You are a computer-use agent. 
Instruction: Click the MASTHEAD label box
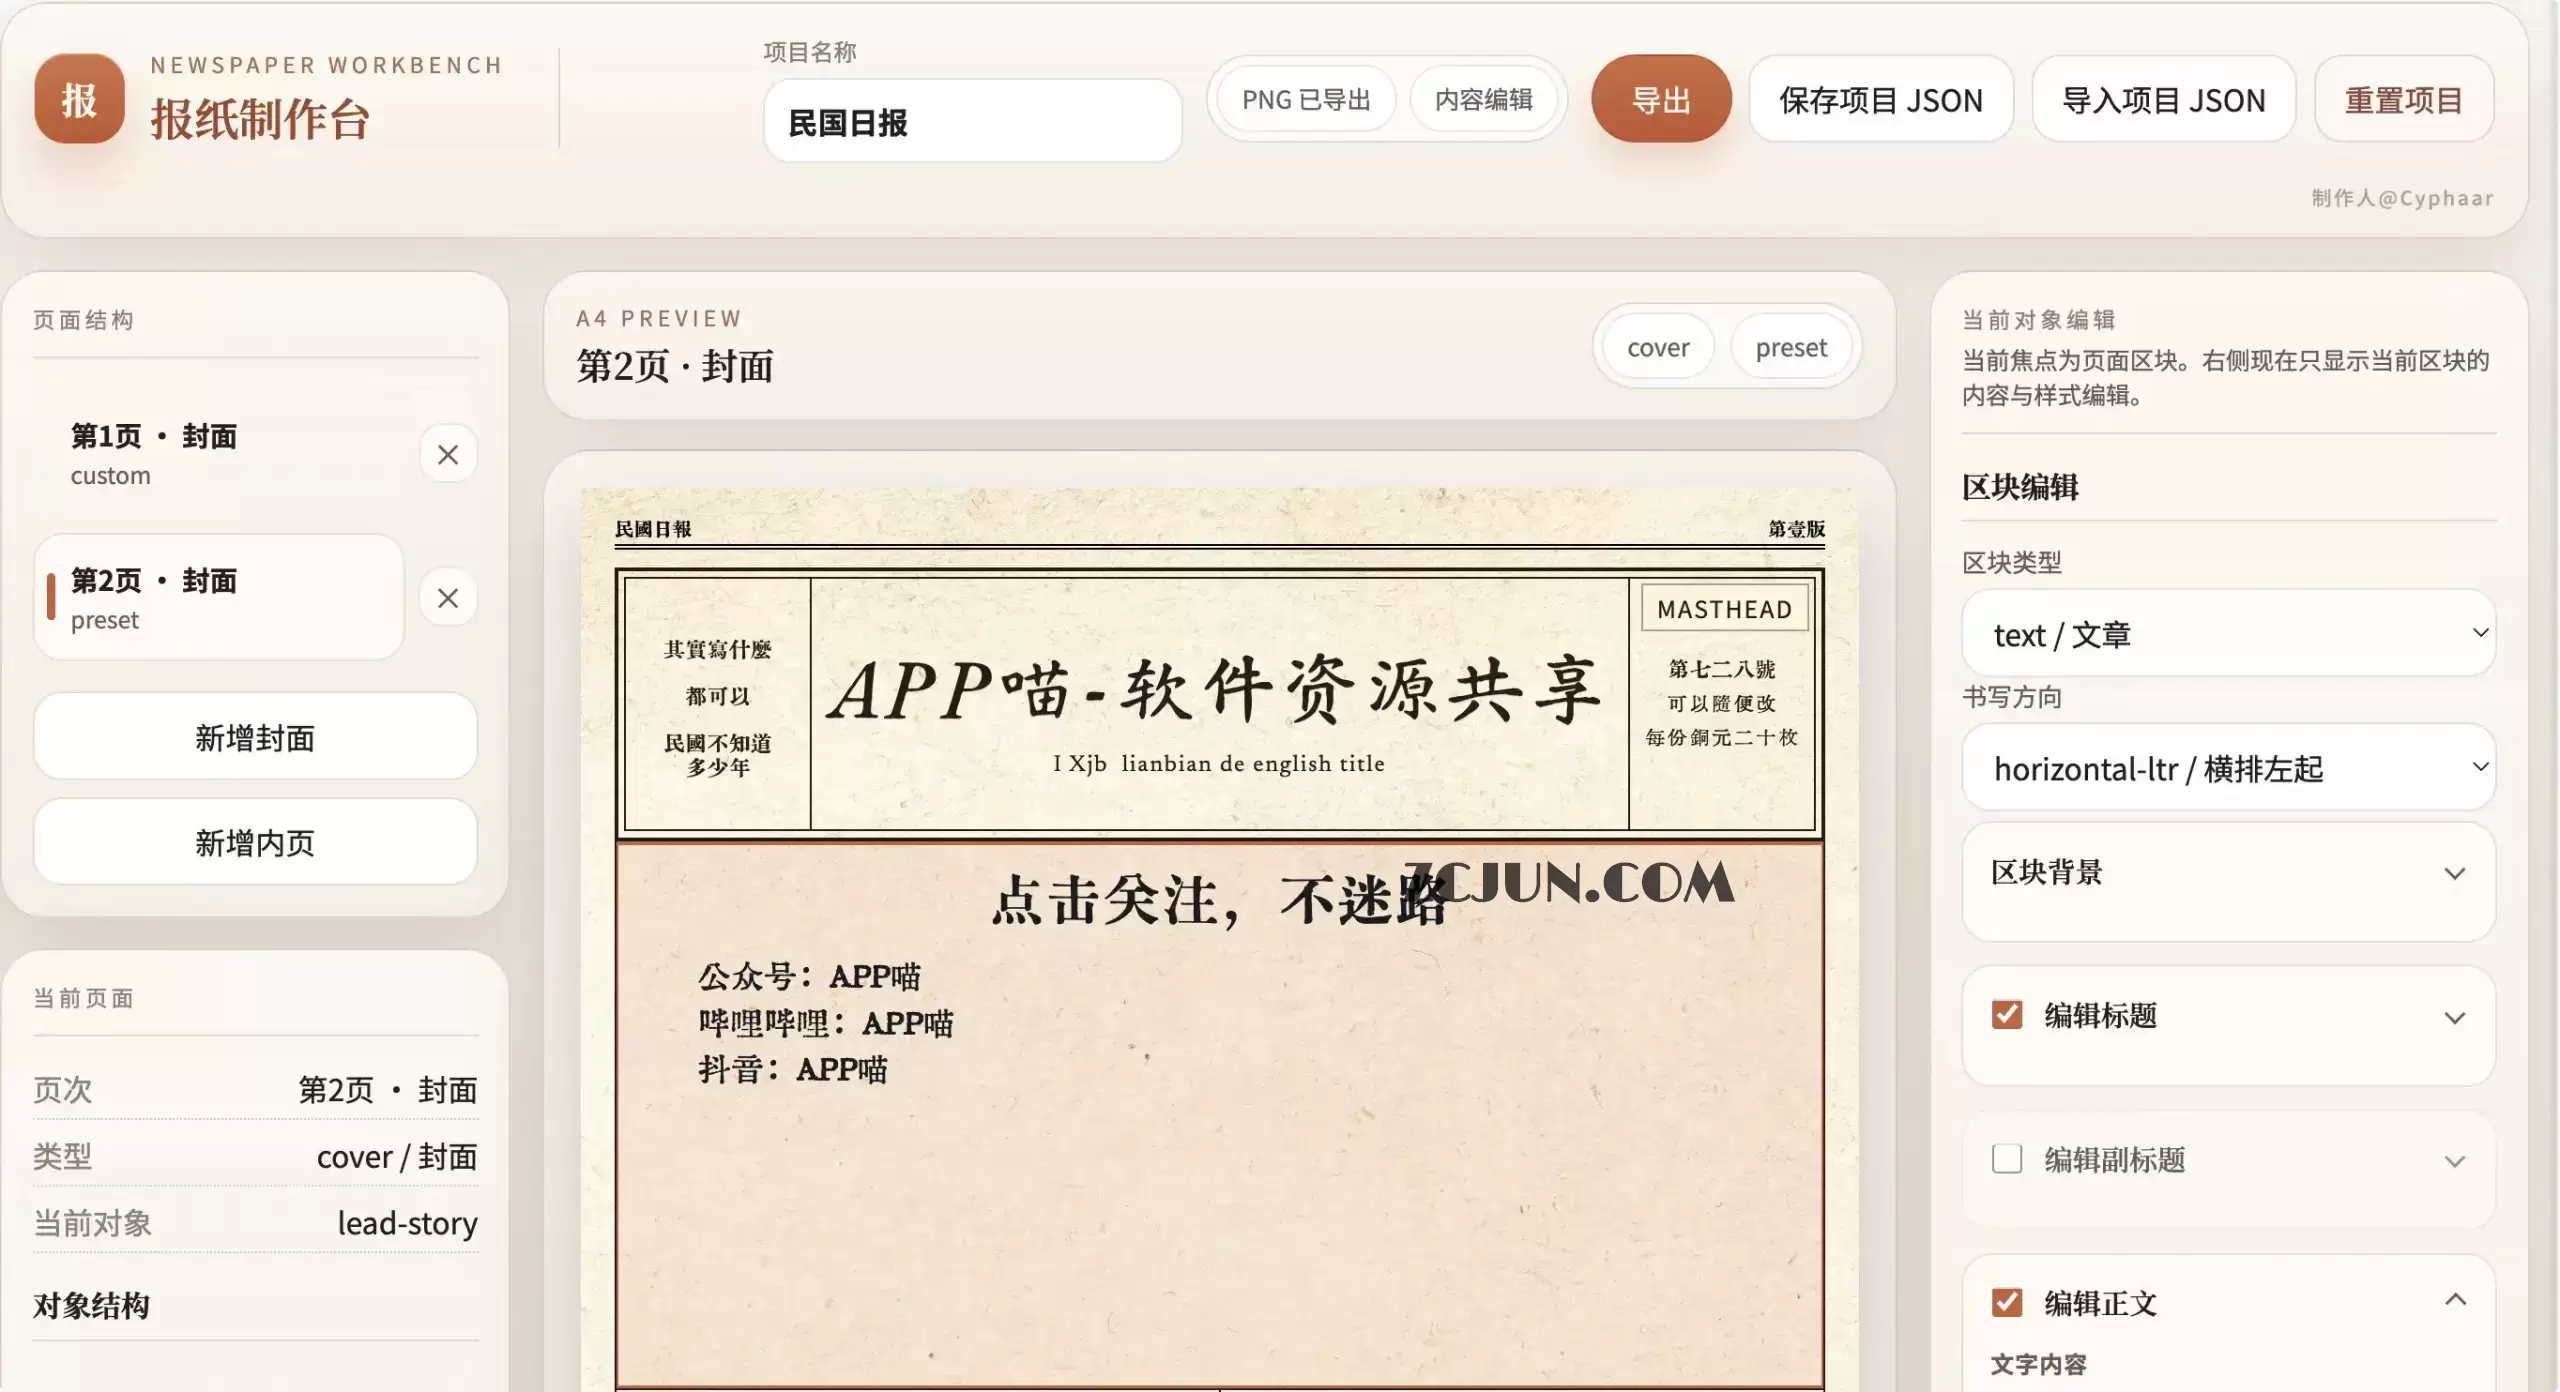(1724, 609)
